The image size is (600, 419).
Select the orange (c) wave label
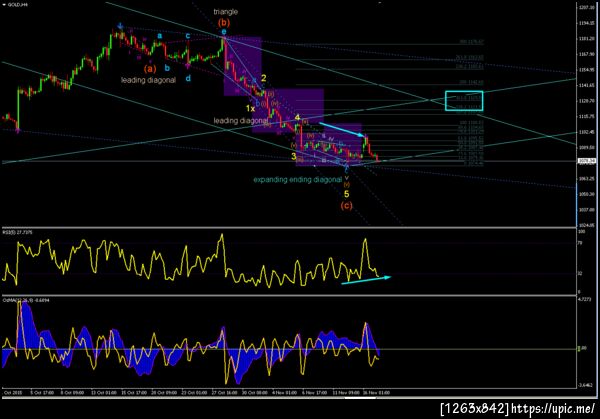pos(346,206)
